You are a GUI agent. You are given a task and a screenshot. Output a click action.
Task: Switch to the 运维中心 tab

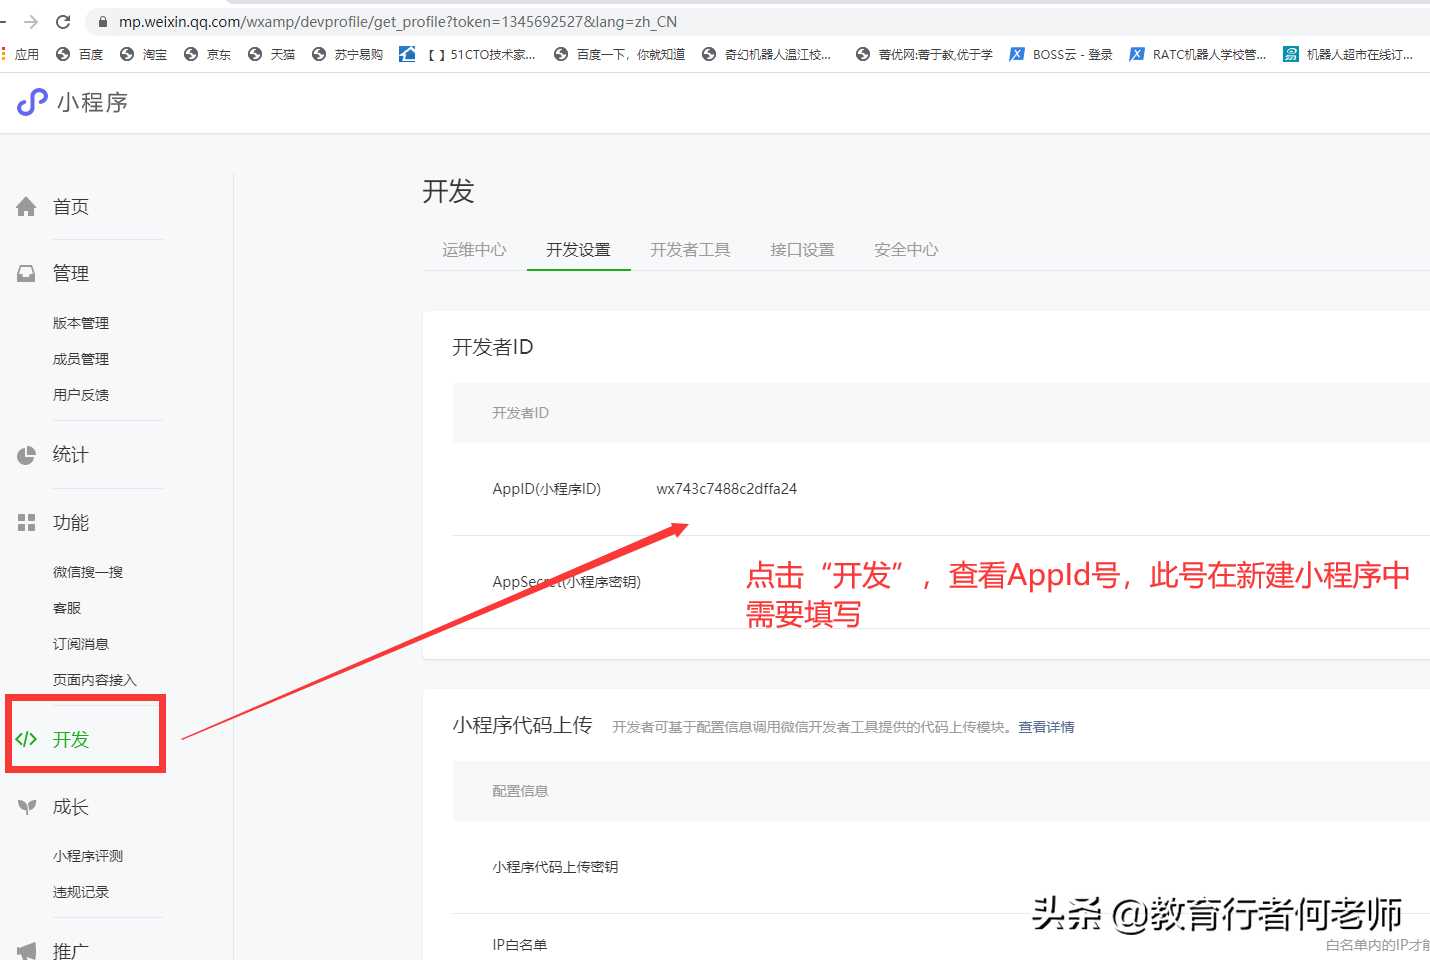click(474, 250)
